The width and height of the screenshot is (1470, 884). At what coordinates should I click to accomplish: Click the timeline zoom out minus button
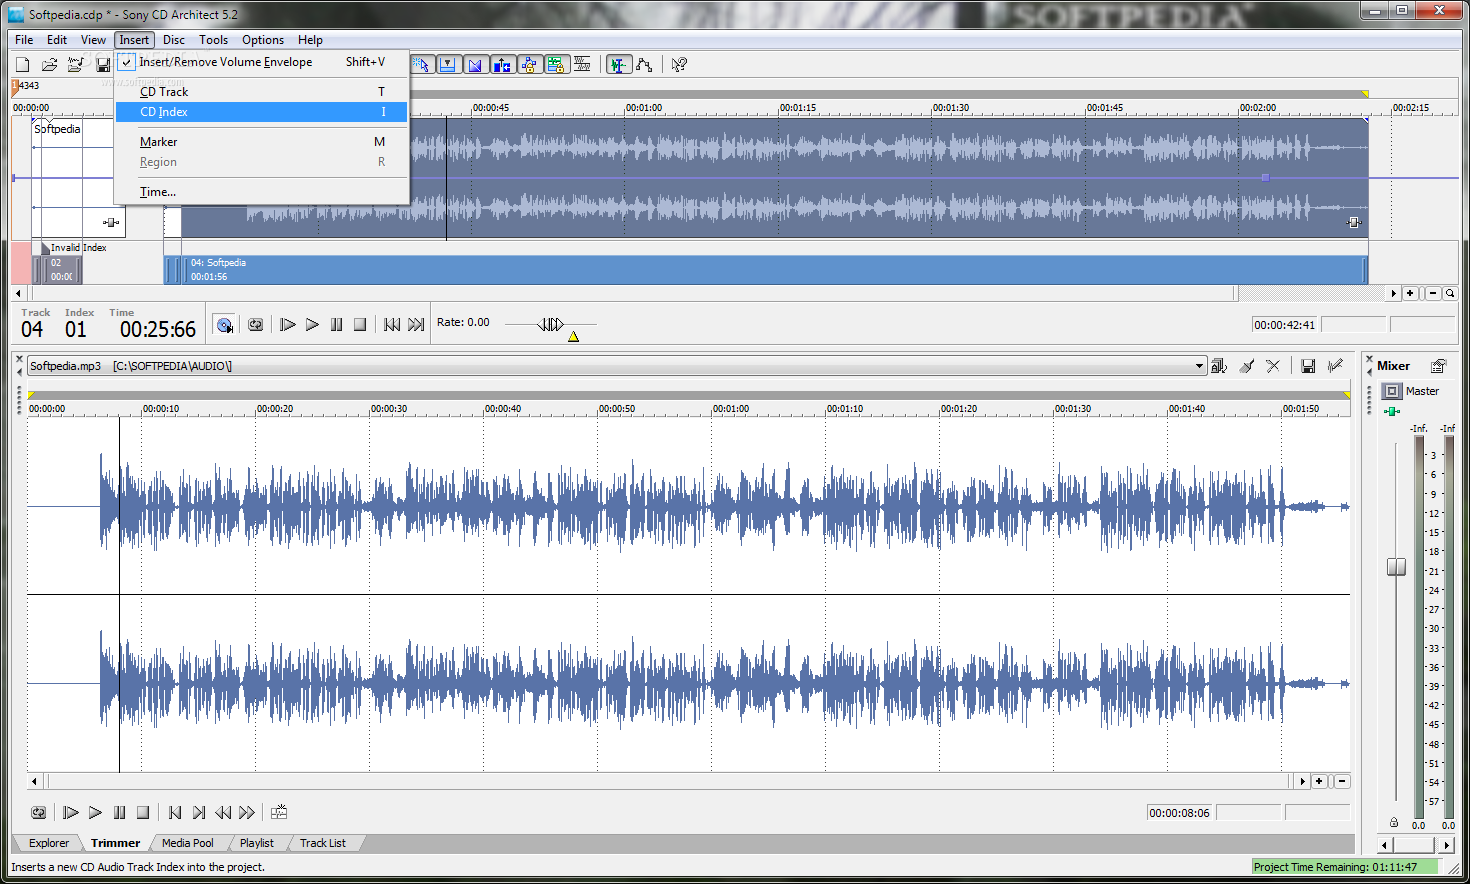point(1433,293)
